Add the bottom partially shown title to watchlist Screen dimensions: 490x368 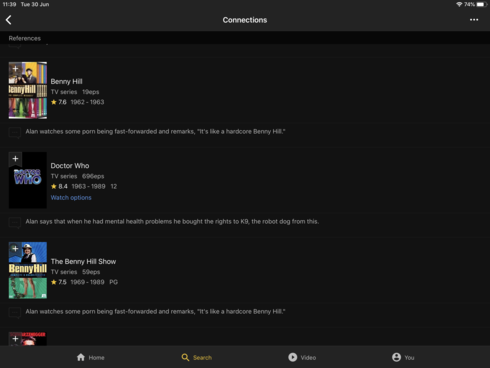[15, 339]
